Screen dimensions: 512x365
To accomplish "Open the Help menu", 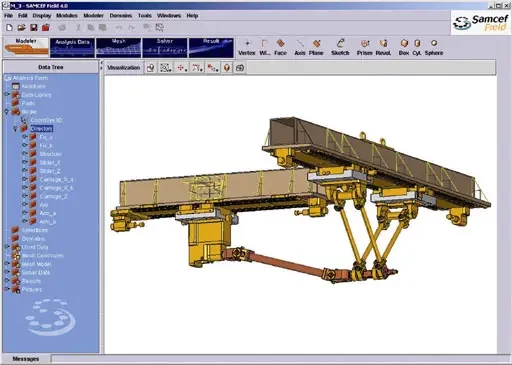I will click(192, 16).
